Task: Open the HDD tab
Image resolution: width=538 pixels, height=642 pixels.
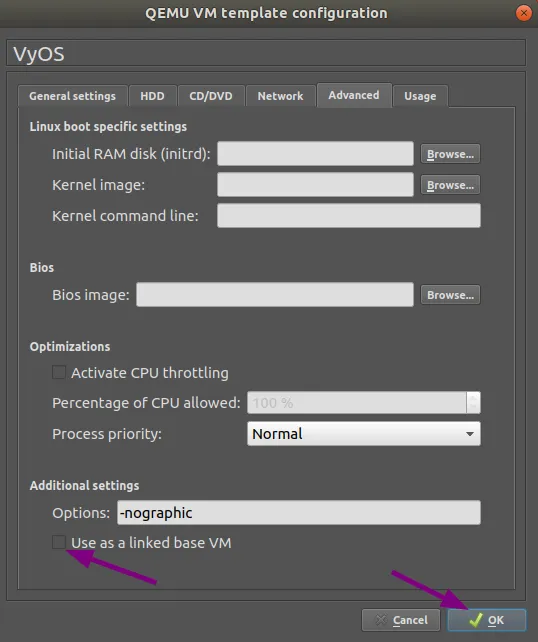Action: (152, 96)
